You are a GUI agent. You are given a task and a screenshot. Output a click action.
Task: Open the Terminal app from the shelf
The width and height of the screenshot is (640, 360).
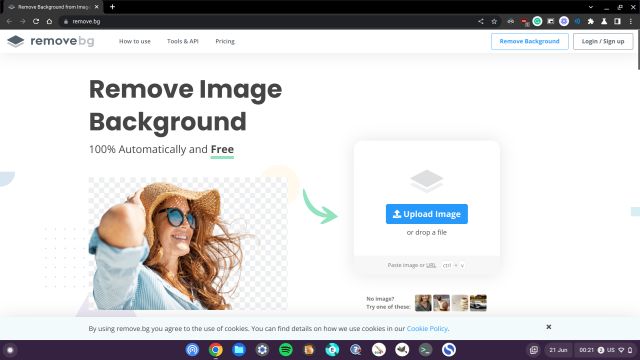coord(425,350)
